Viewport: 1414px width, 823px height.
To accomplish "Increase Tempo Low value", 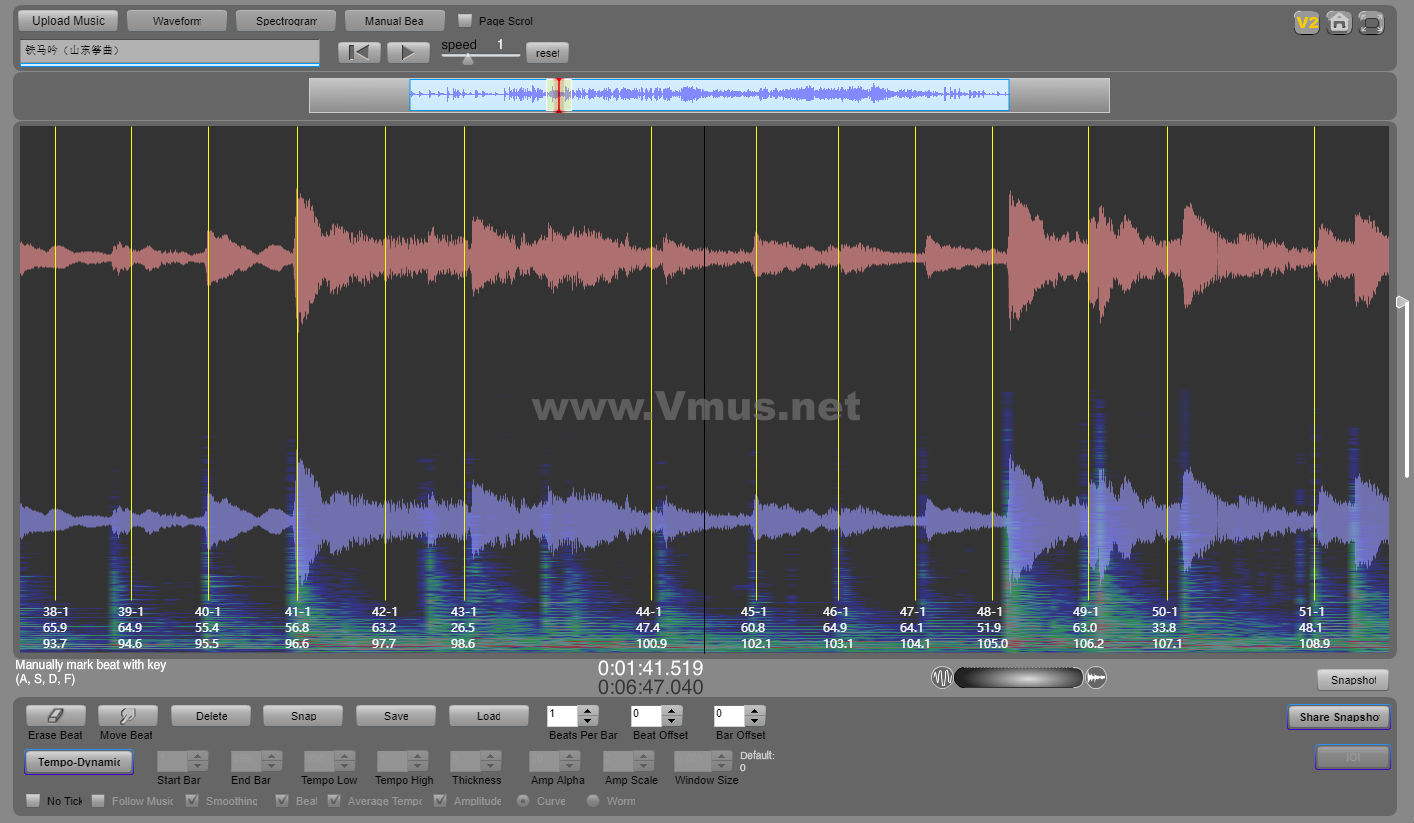I will (344, 756).
